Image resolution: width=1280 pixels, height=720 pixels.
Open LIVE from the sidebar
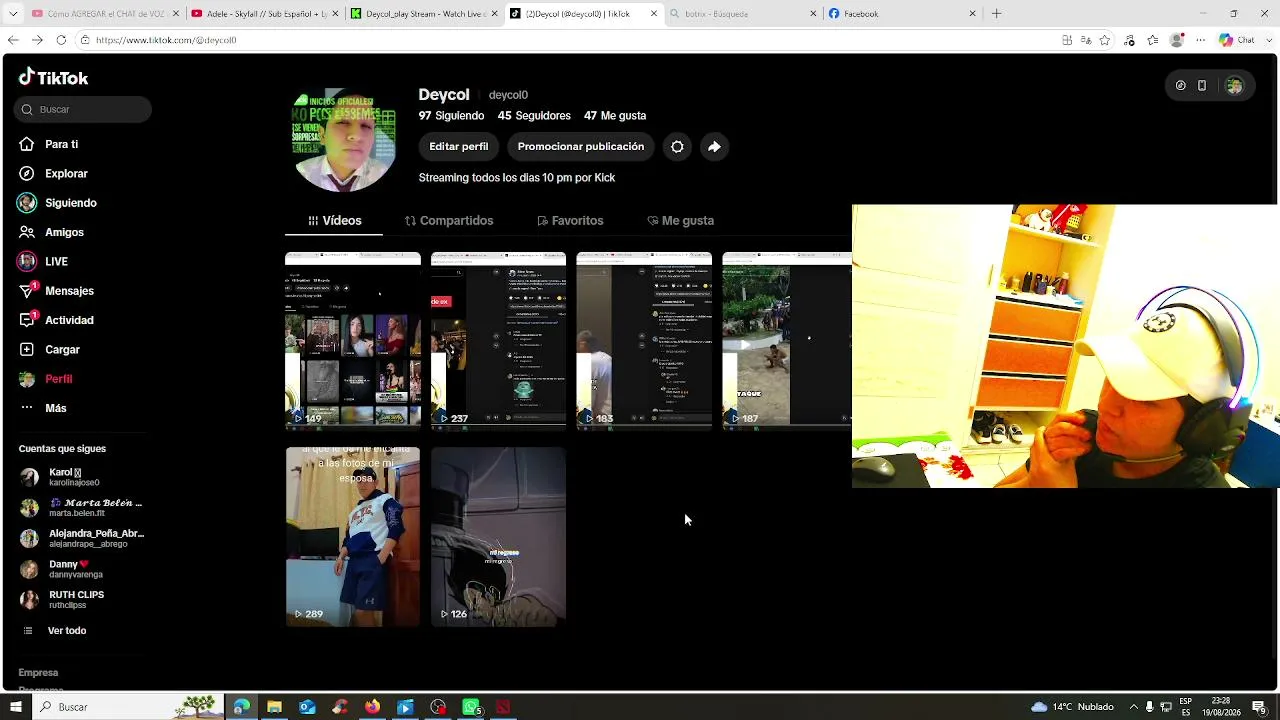click(x=43, y=261)
